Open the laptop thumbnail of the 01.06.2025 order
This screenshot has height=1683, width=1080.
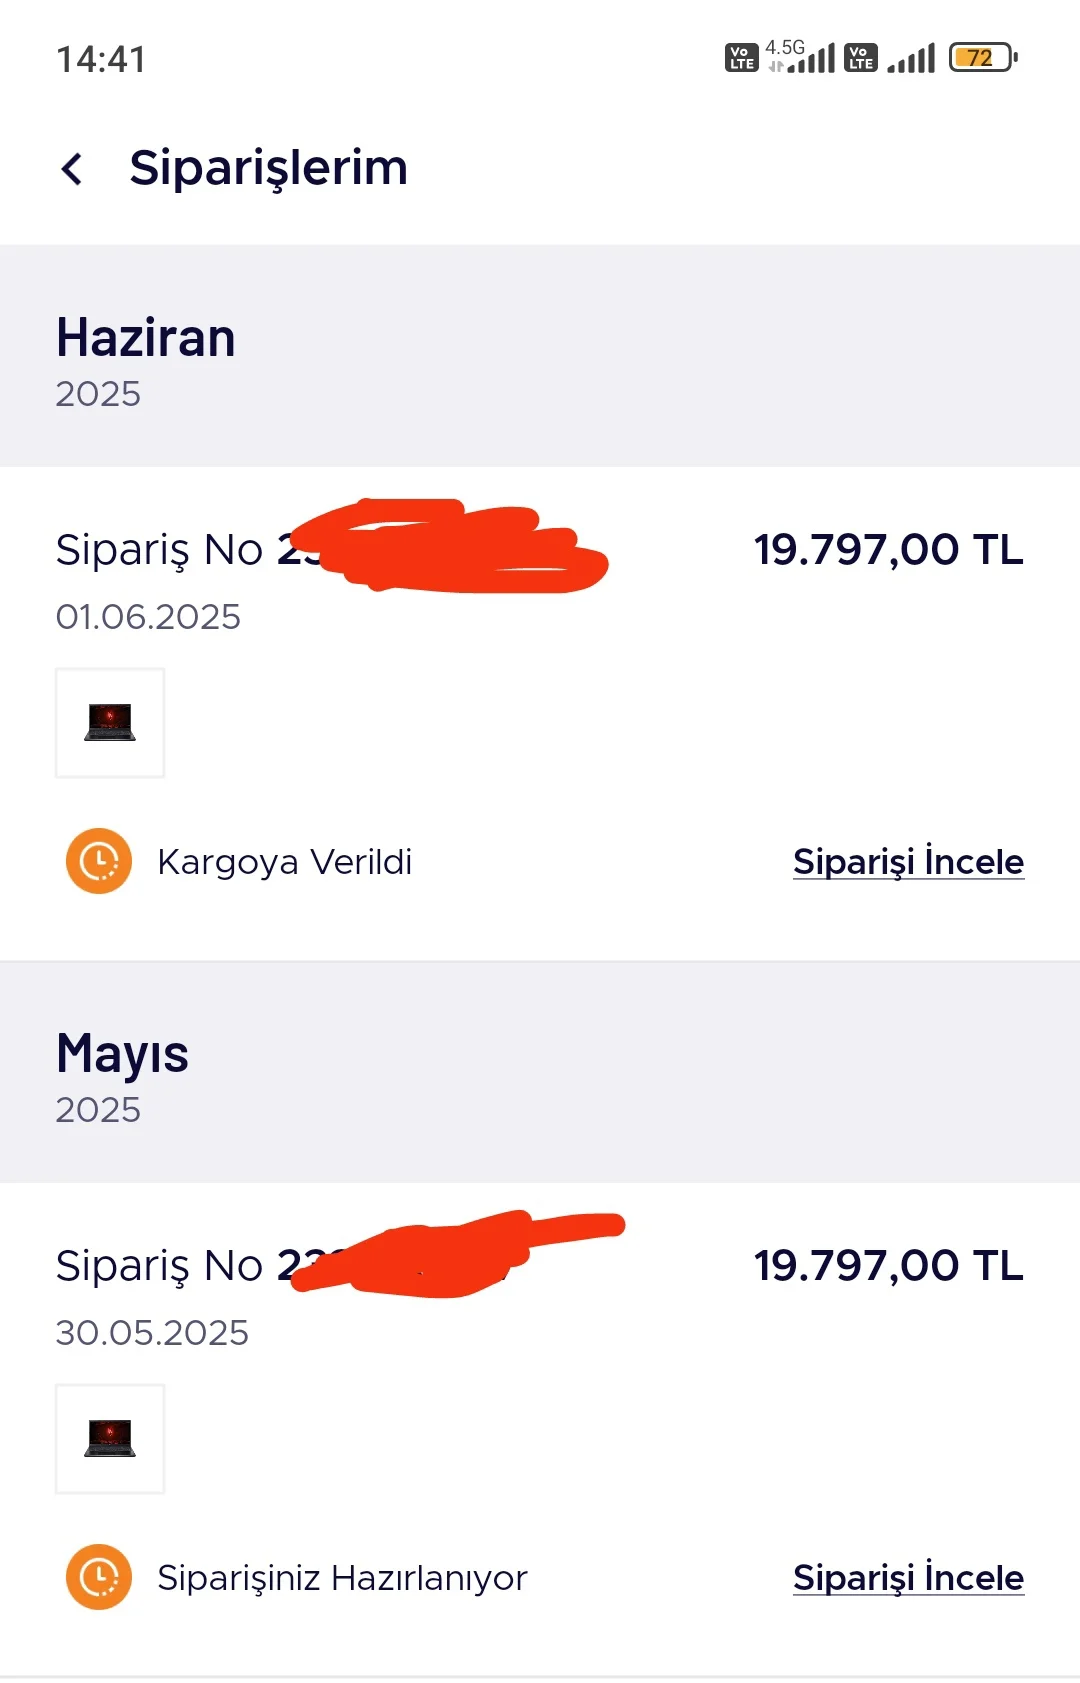(x=110, y=723)
